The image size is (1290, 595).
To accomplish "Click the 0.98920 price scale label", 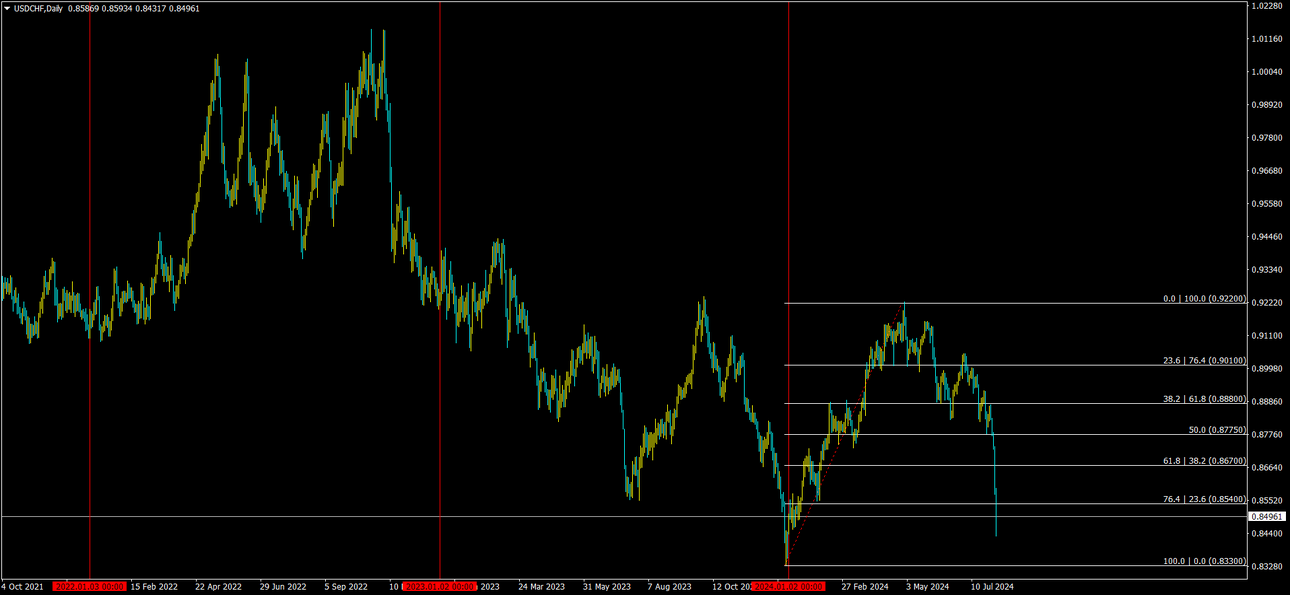I will click(1267, 105).
